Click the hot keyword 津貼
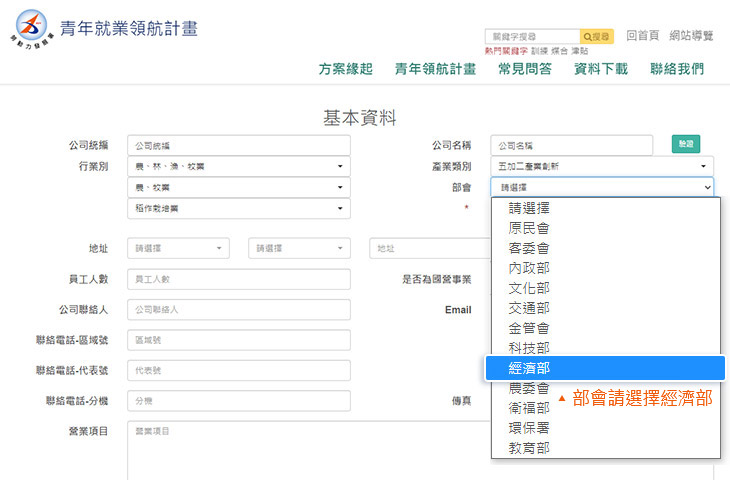Image resolution: width=730 pixels, height=480 pixels. [580, 51]
